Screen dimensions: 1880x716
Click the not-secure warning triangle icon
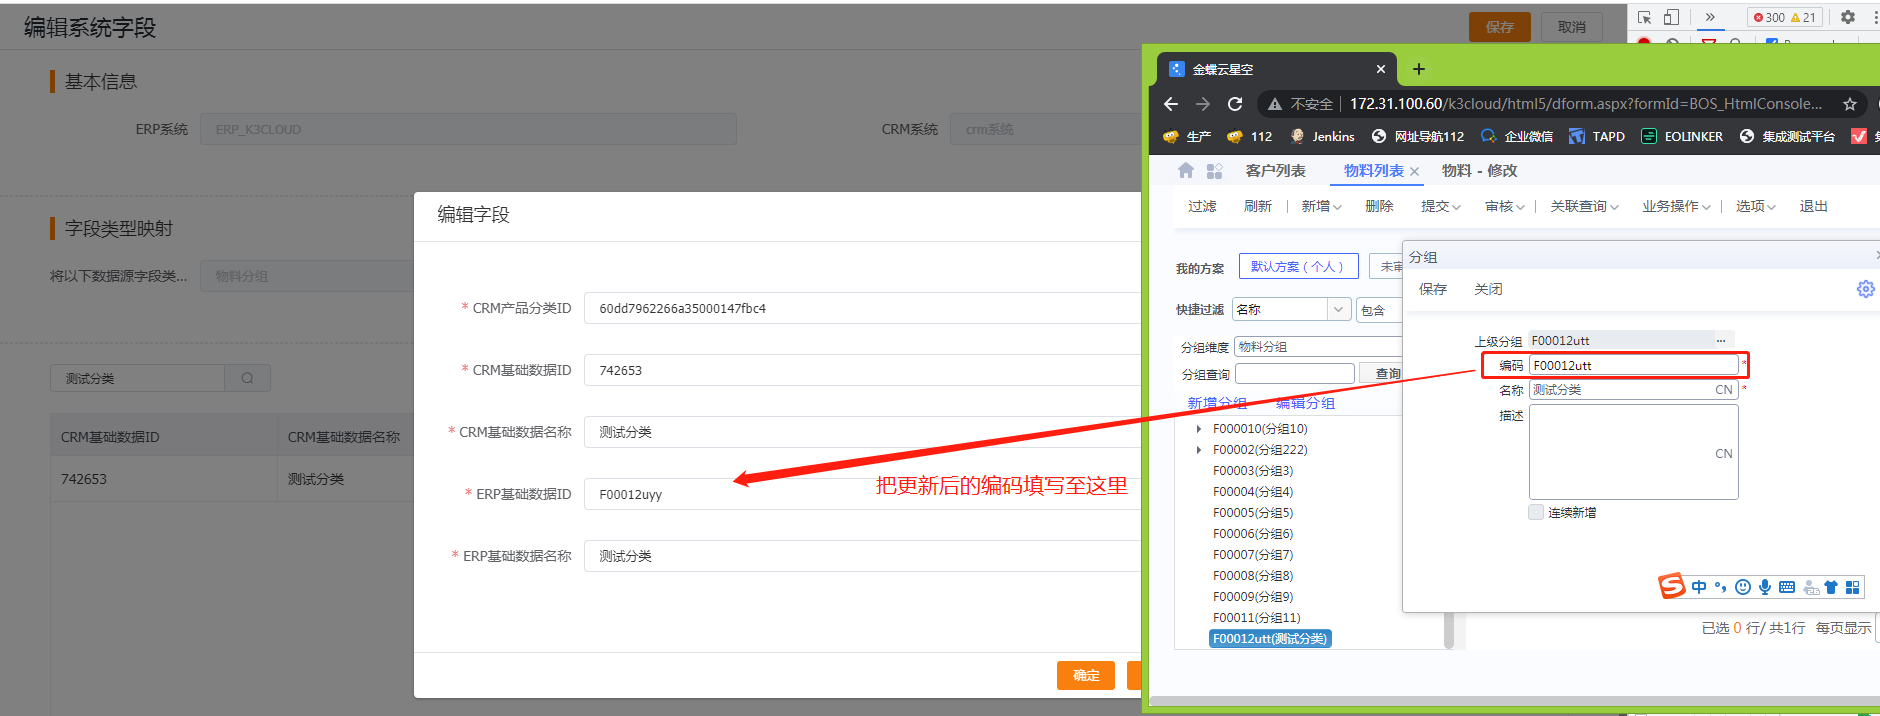(x=1274, y=104)
